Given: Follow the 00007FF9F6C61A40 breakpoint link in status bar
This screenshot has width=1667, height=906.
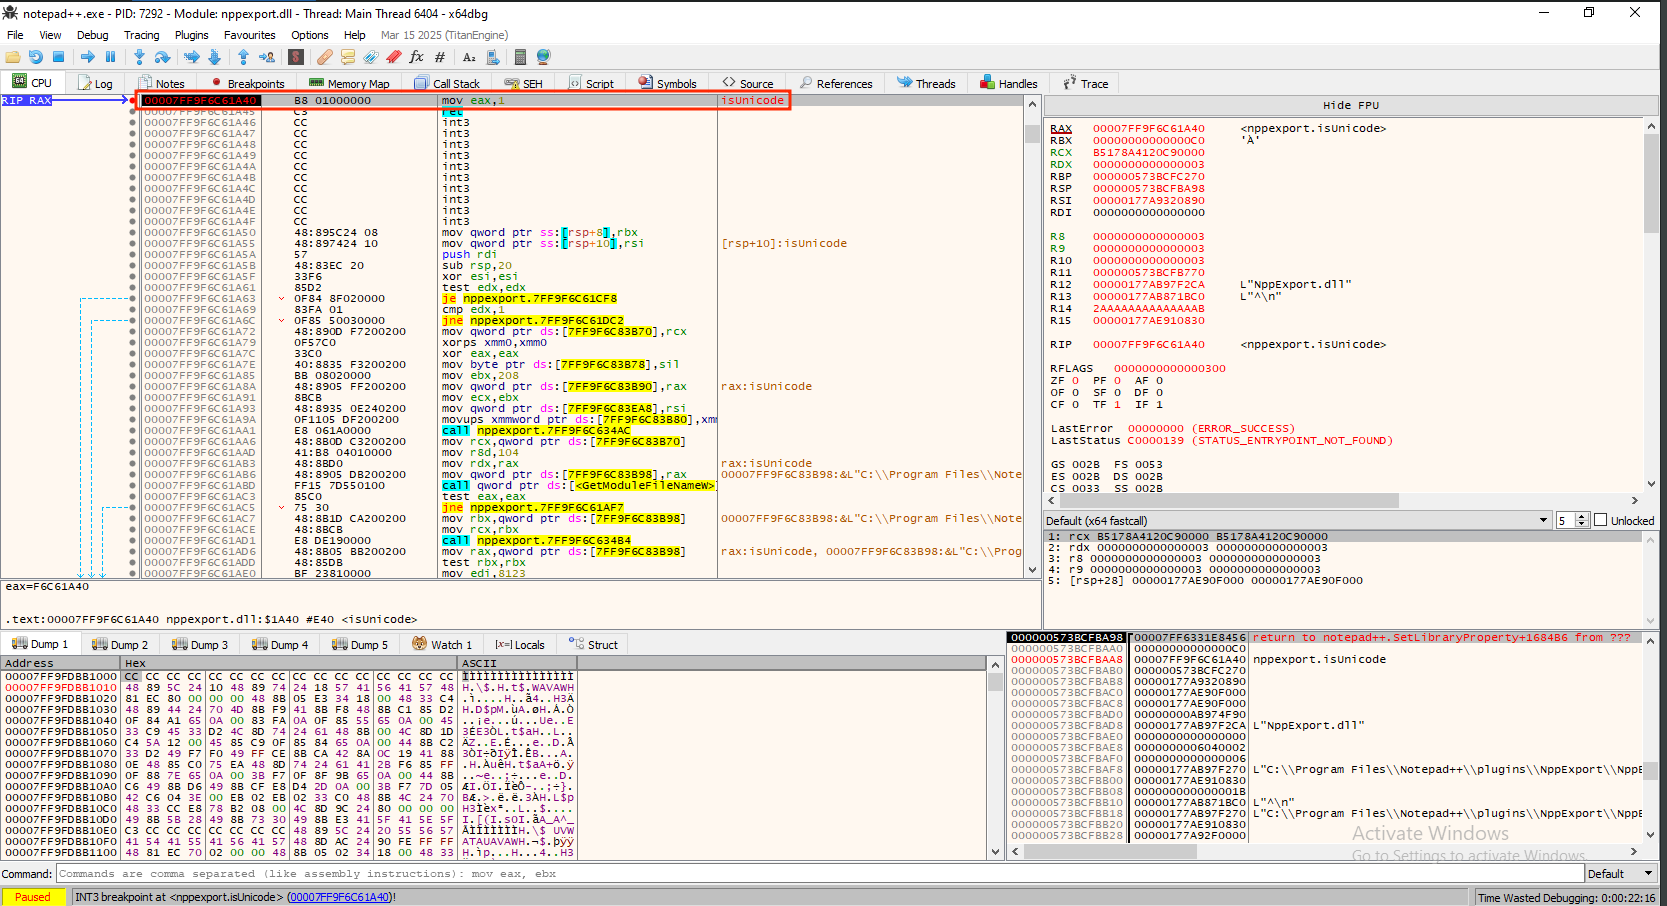Looking at the screenshot, I should [339, 897].
